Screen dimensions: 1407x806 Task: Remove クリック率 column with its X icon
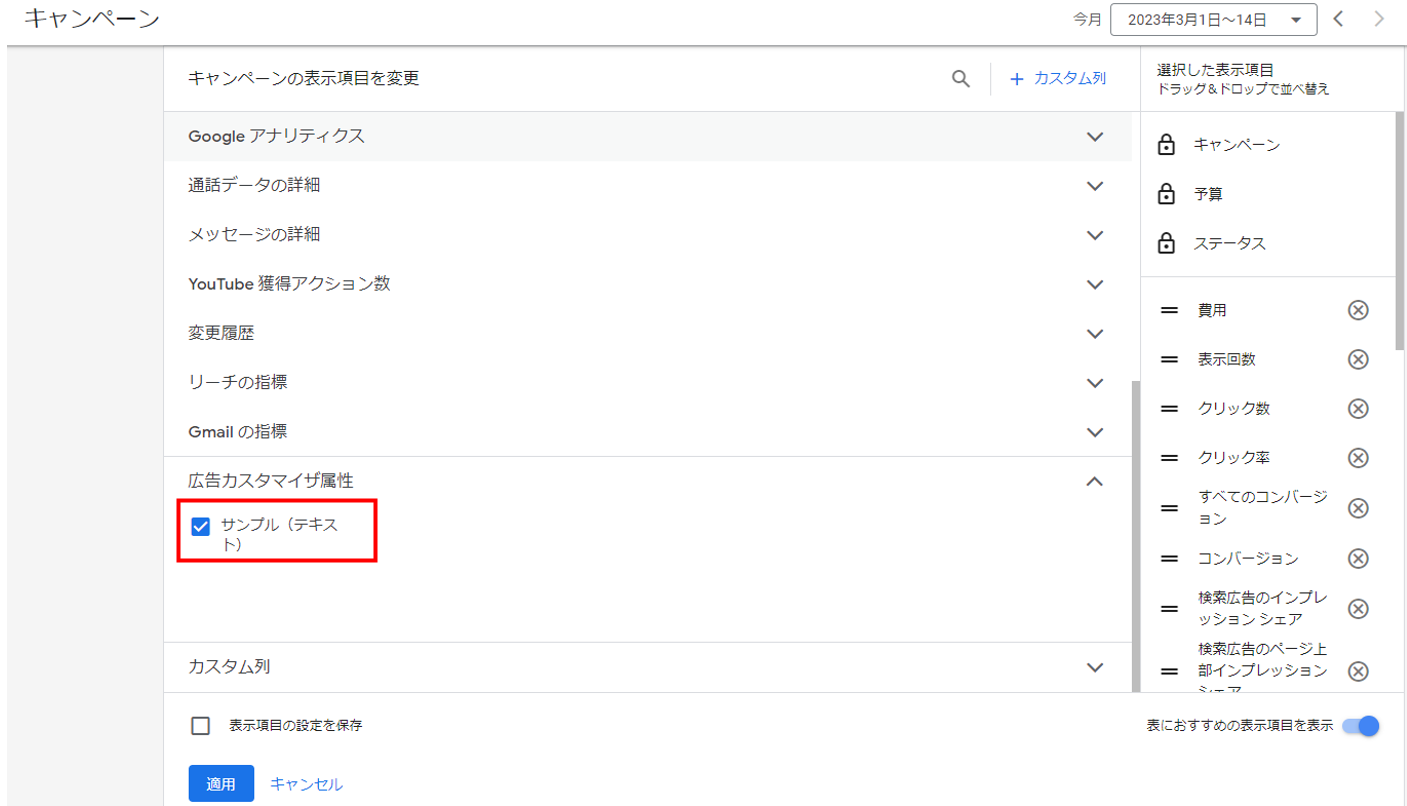point(1358,458)
